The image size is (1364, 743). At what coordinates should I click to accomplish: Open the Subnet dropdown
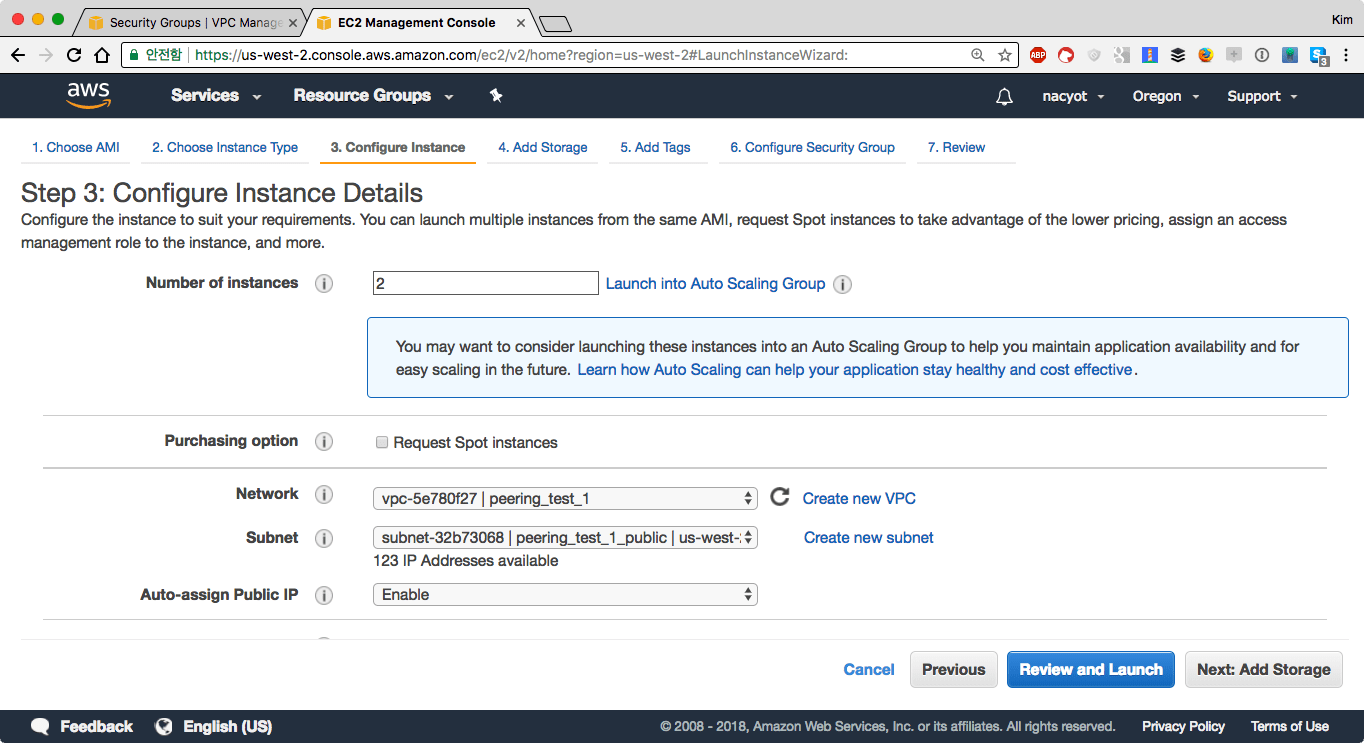point(565,538)
